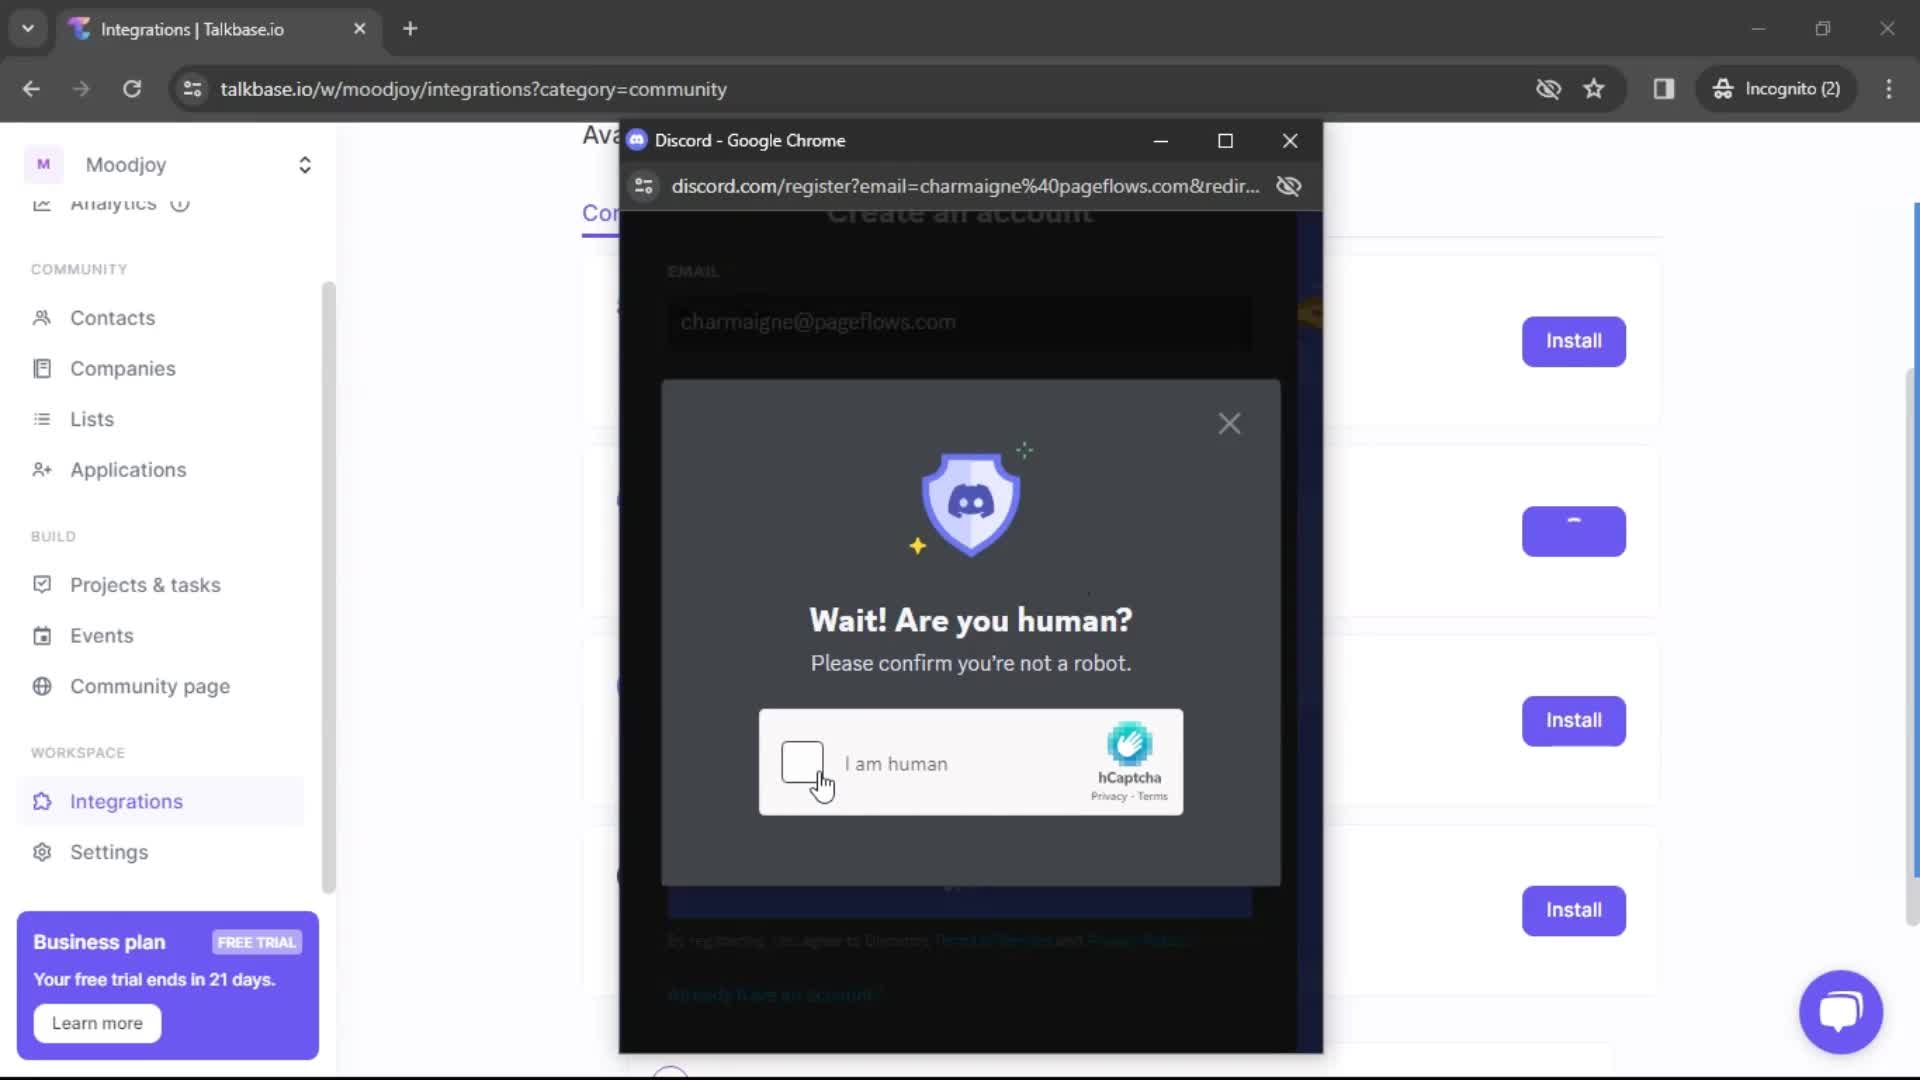
Task: Select Integrations under Workspace section
Action: pos(125,800)
